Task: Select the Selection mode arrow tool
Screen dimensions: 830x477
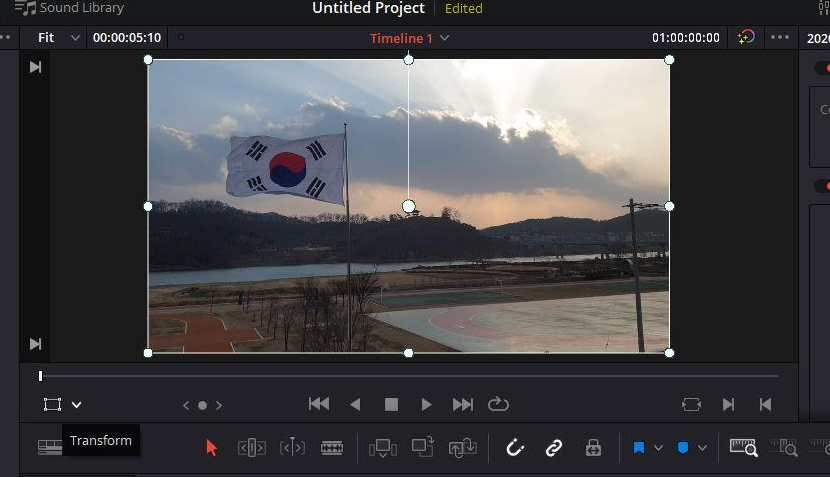Action: coord(212,448)
